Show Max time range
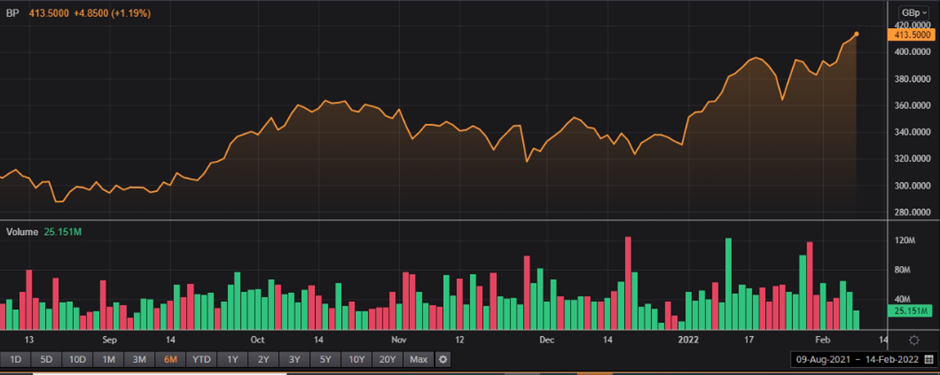Image resolution: width=940 pixels, height=375 pixels. pyautogui.click(x=419, y=359)
